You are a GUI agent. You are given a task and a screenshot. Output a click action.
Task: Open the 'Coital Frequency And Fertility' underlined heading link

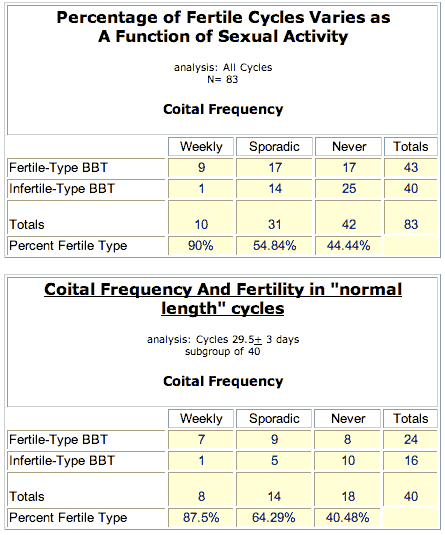click(223, 299)
